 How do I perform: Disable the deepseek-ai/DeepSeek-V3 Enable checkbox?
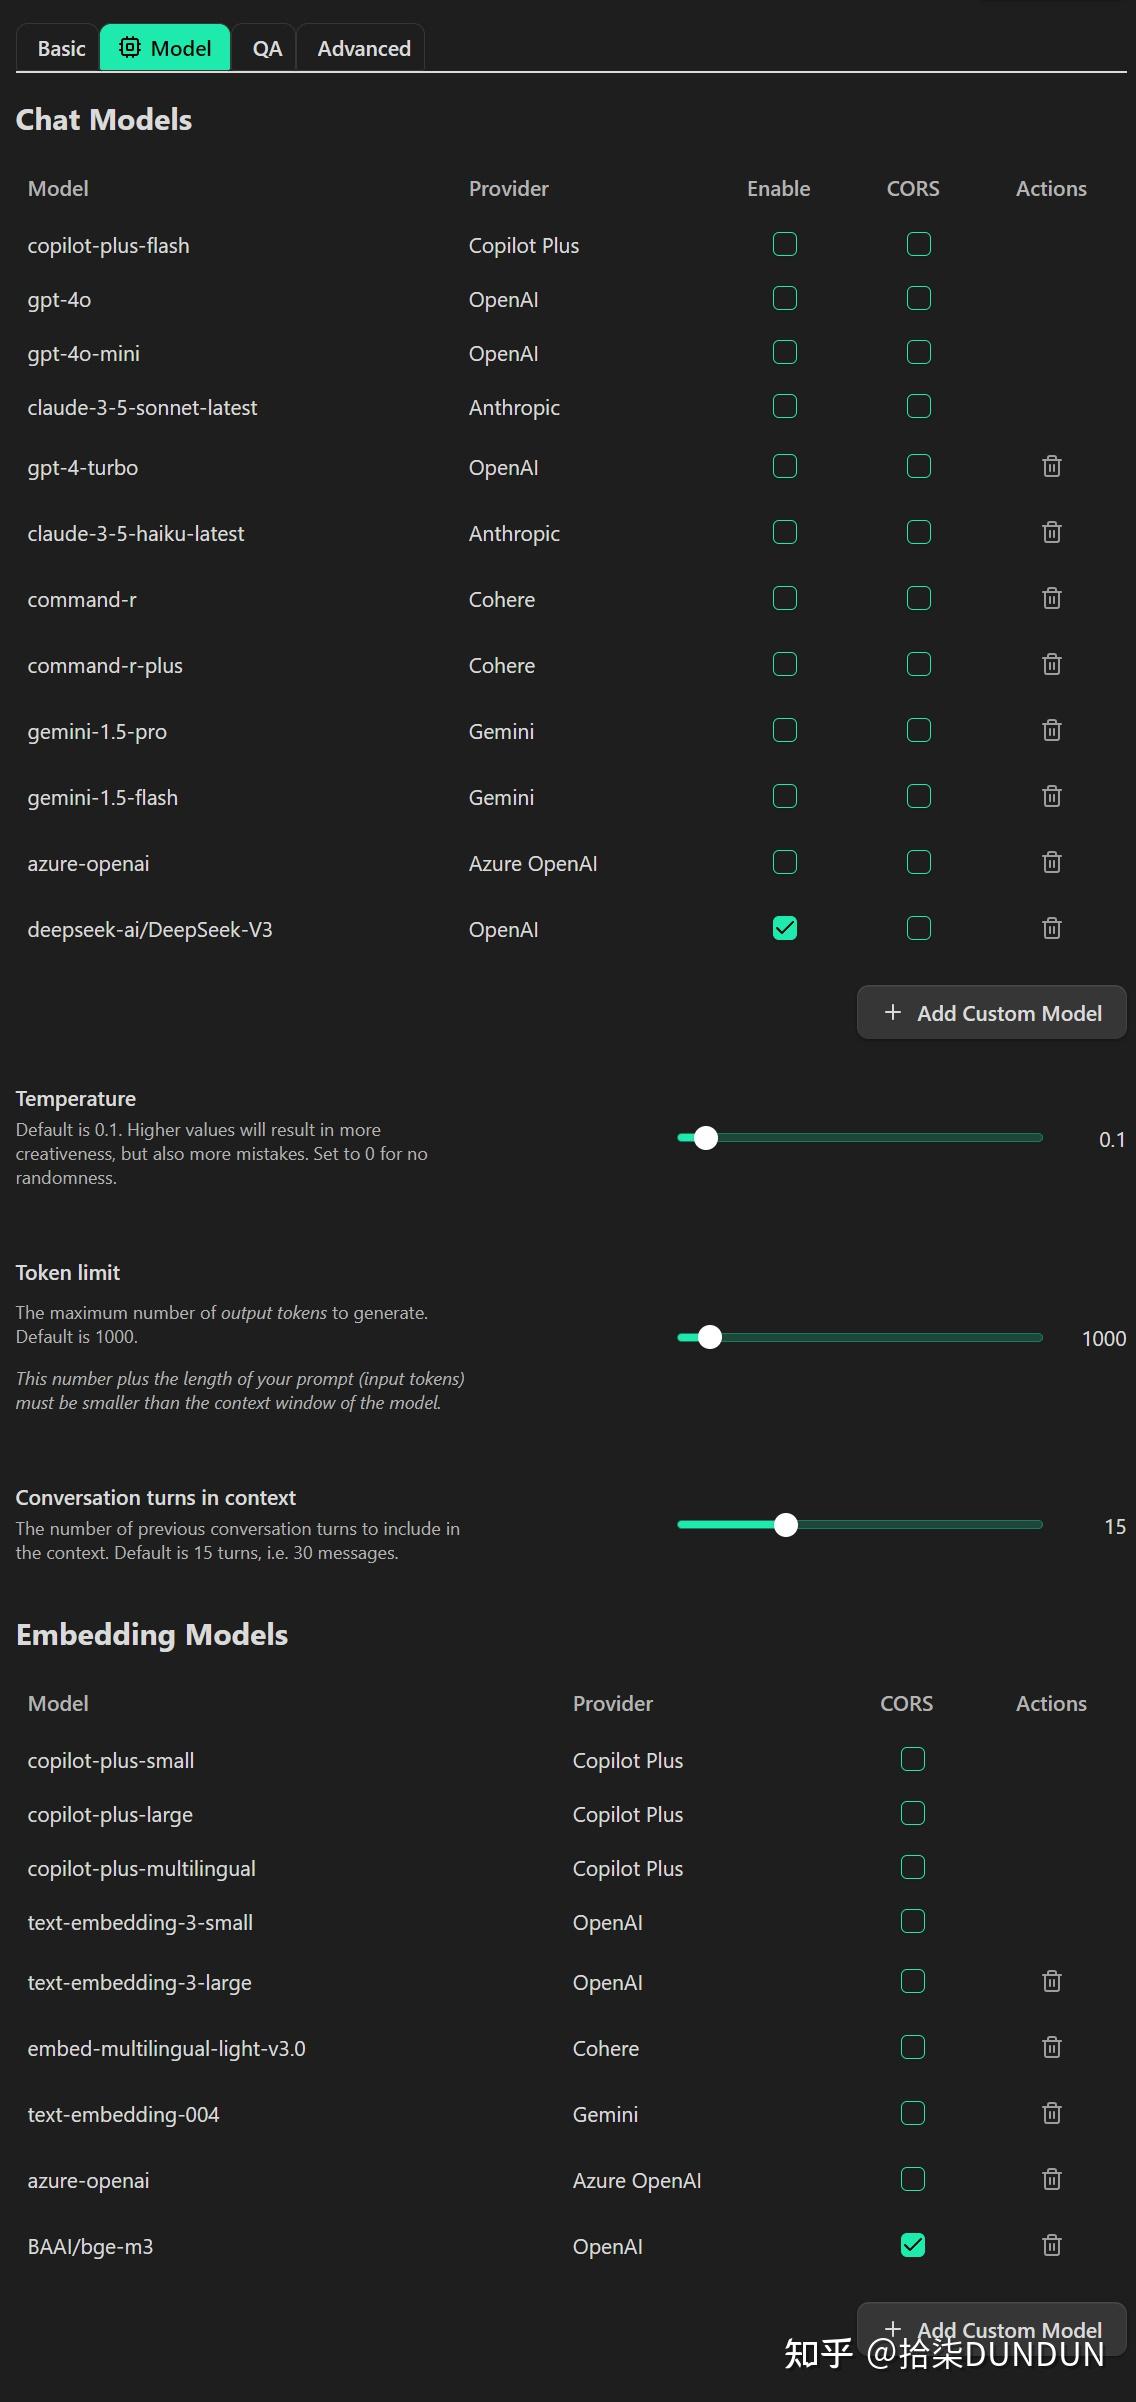point(785,928)
